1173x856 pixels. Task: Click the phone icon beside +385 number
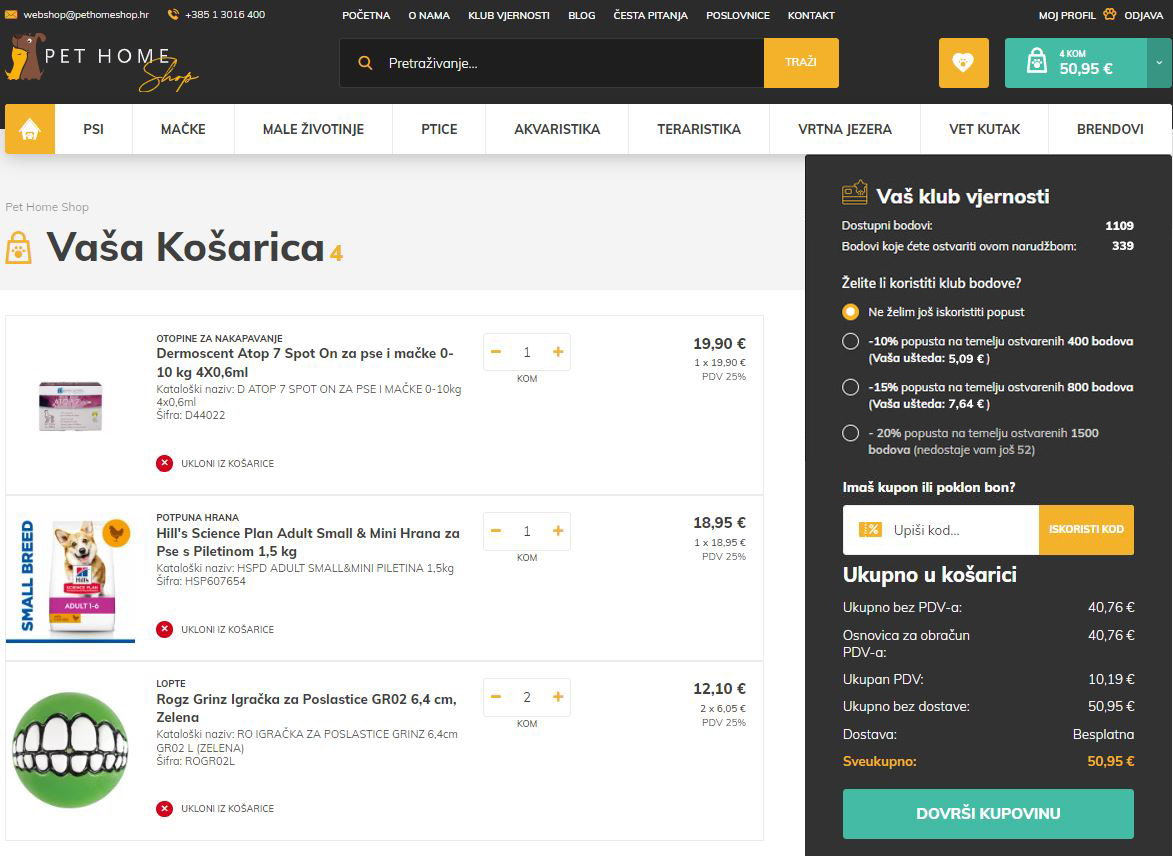[173, 14]
